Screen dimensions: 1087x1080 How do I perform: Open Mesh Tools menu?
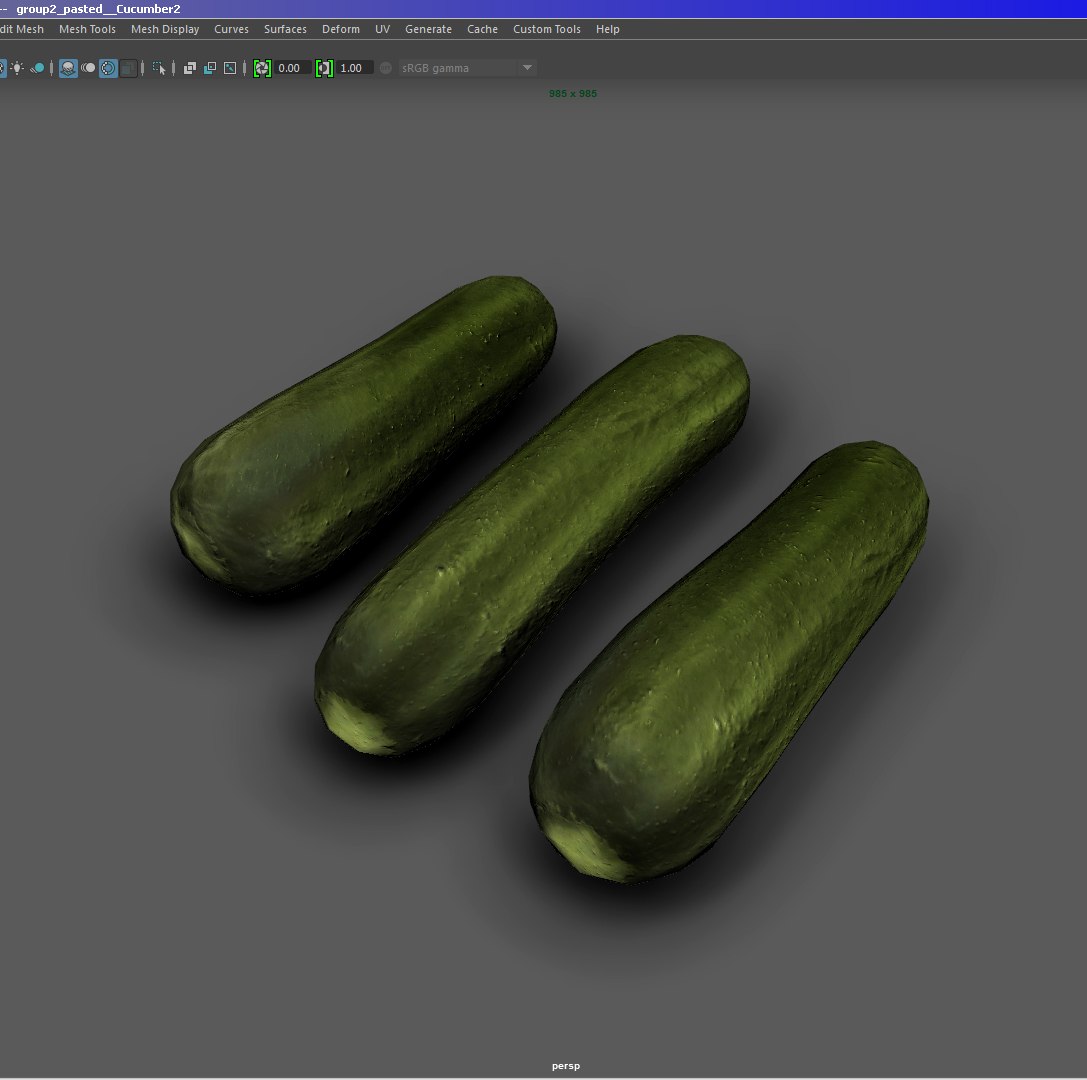click(x=87, y=29)
